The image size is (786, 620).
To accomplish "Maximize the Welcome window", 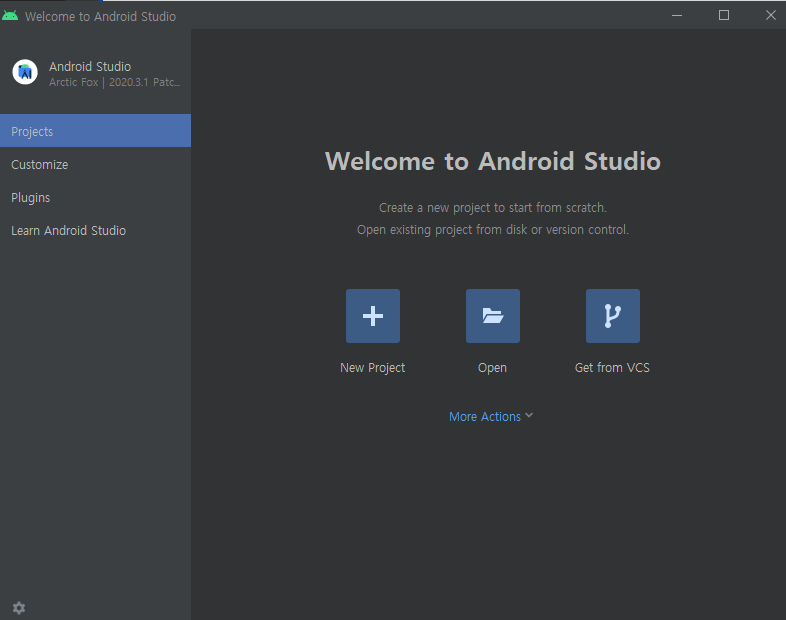I will coord(724,16).
